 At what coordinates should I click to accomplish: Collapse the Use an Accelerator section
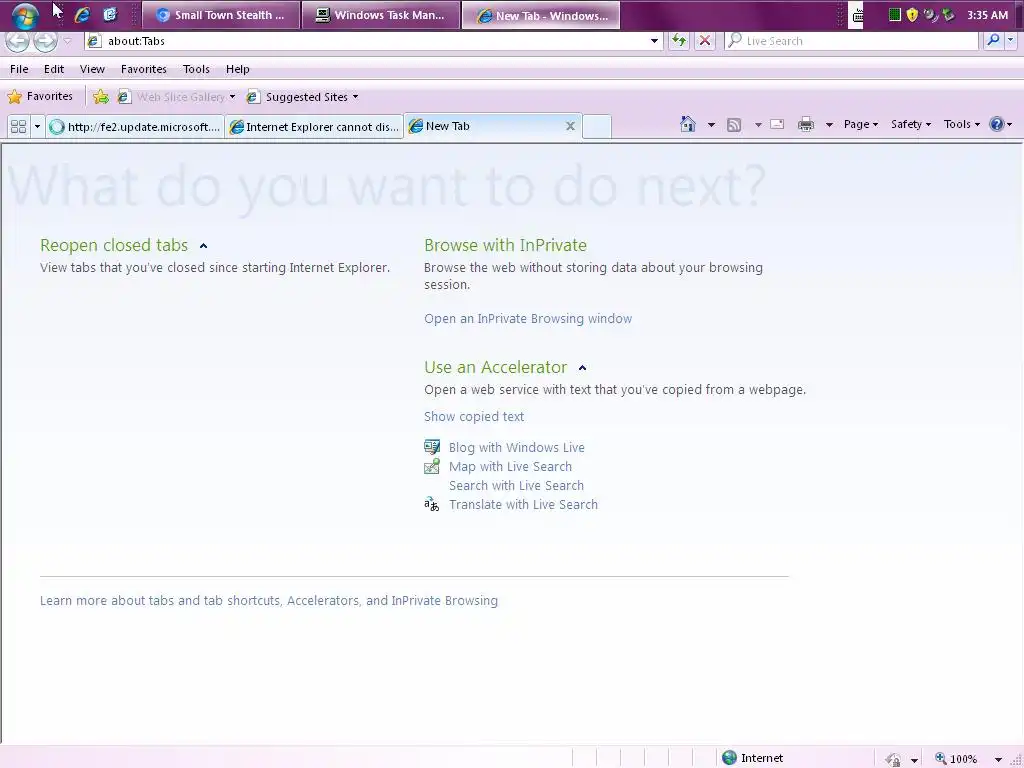coord(583,368)
